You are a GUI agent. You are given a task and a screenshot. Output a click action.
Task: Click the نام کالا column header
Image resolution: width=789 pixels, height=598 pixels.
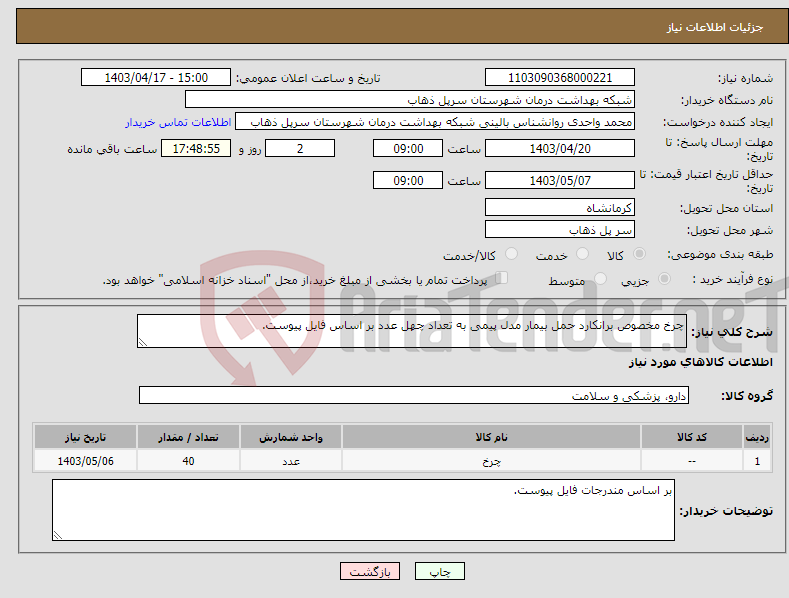(491, 437)
